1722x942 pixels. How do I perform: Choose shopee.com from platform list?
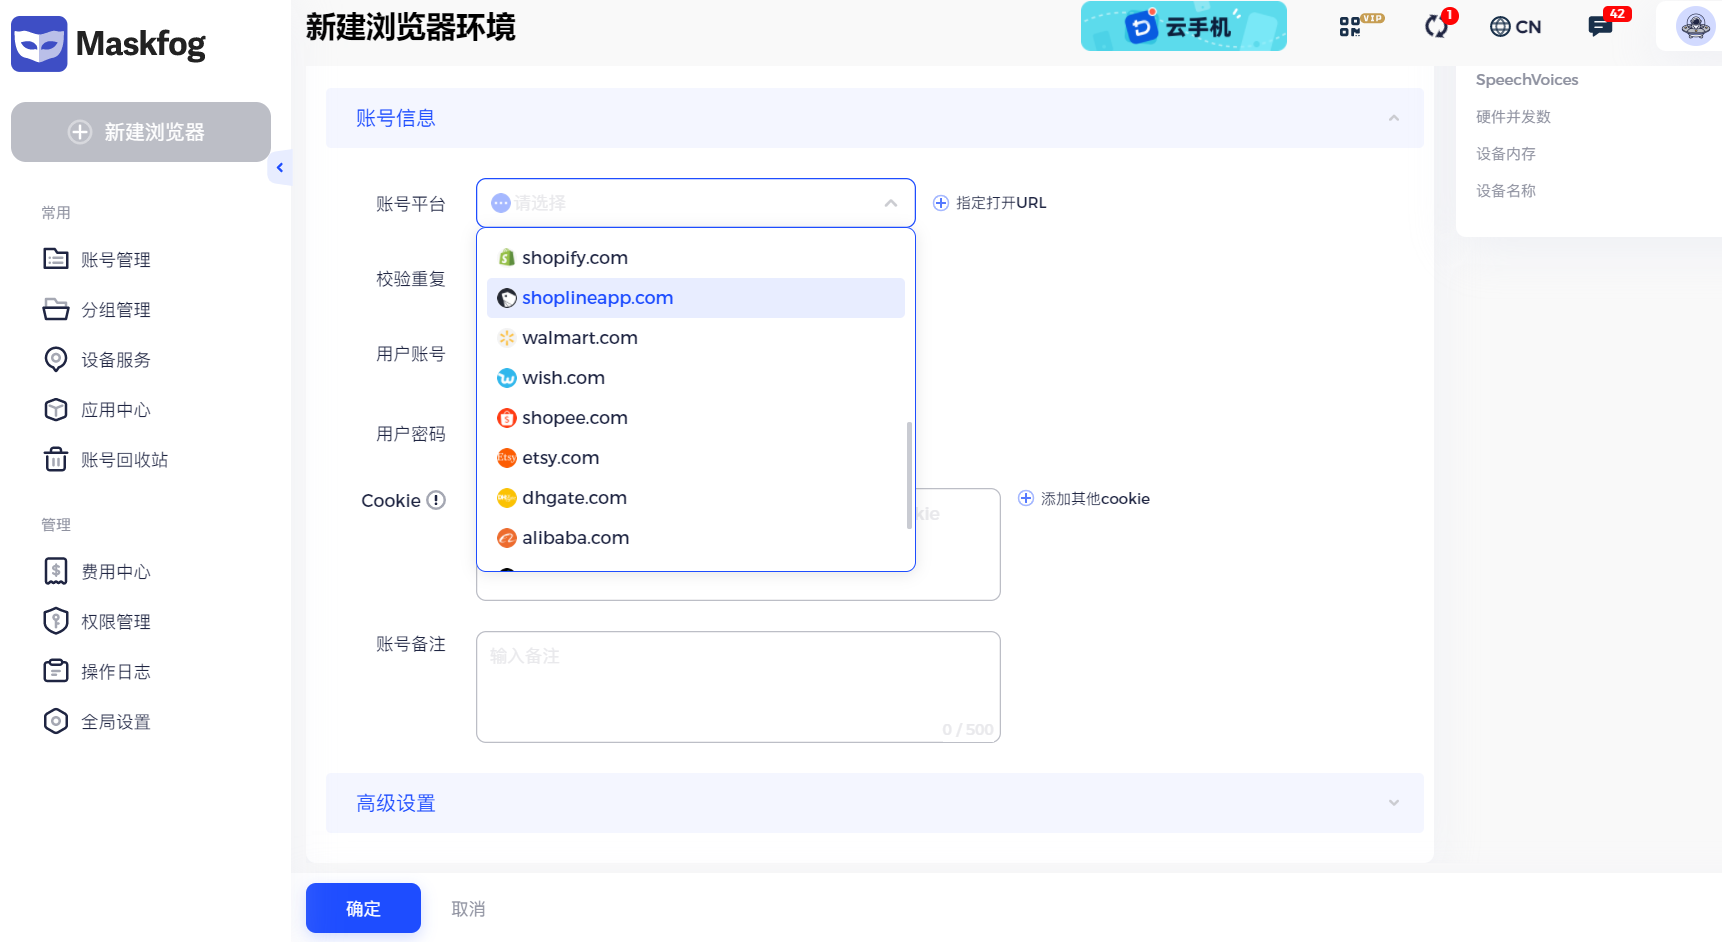coord(696,417)
